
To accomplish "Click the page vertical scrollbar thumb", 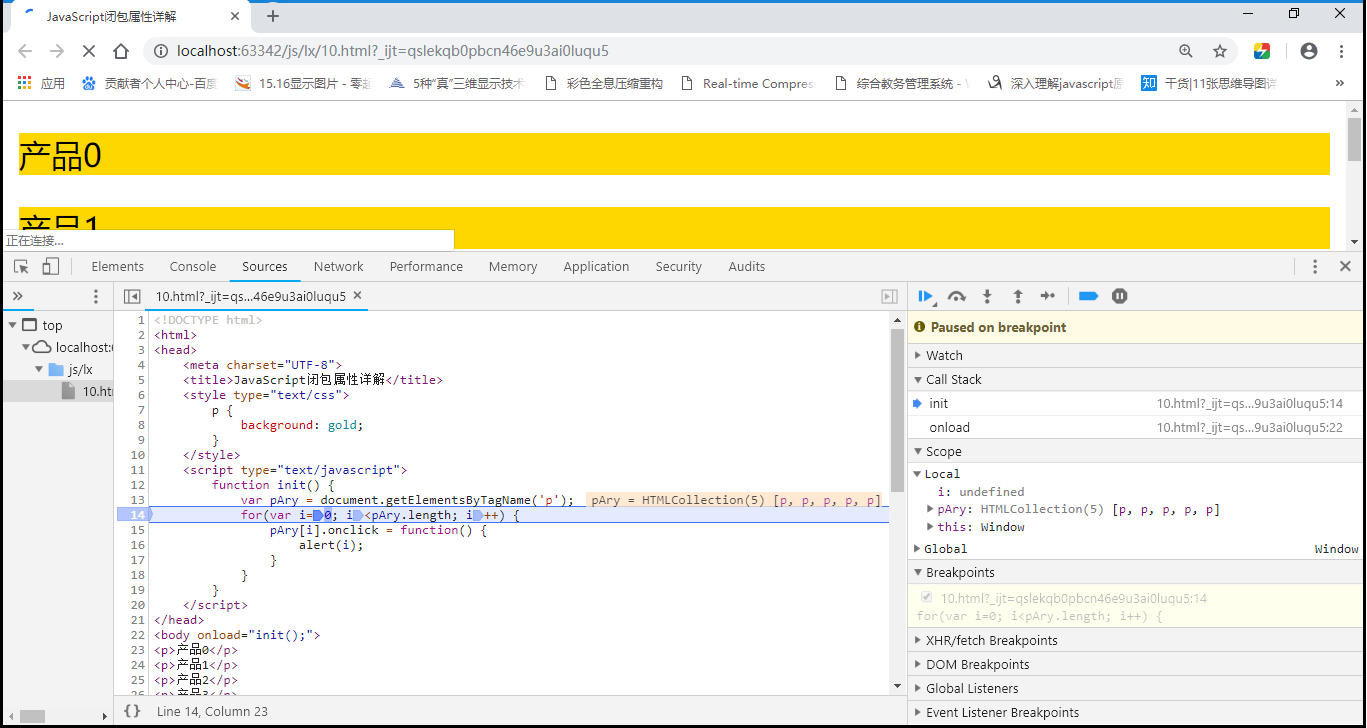I will pyautogui.click(x=1355, y=138).
